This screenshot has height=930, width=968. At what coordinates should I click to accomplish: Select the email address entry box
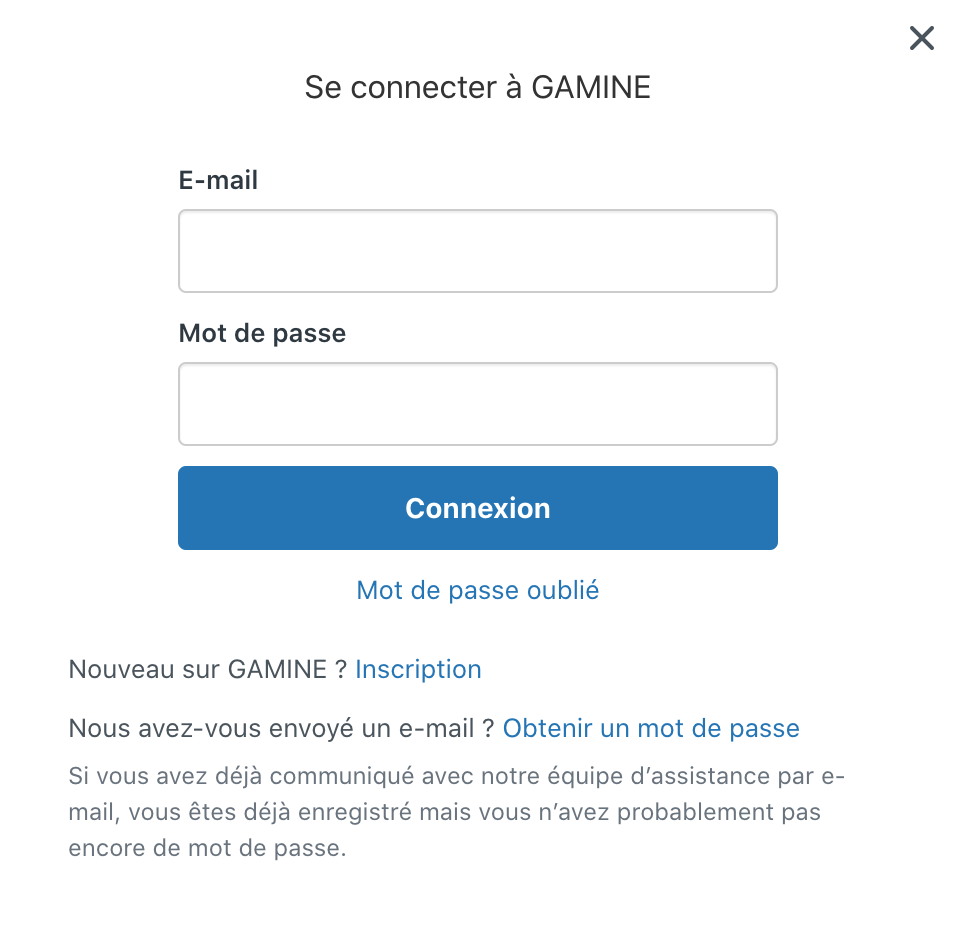tap(477, 251)
